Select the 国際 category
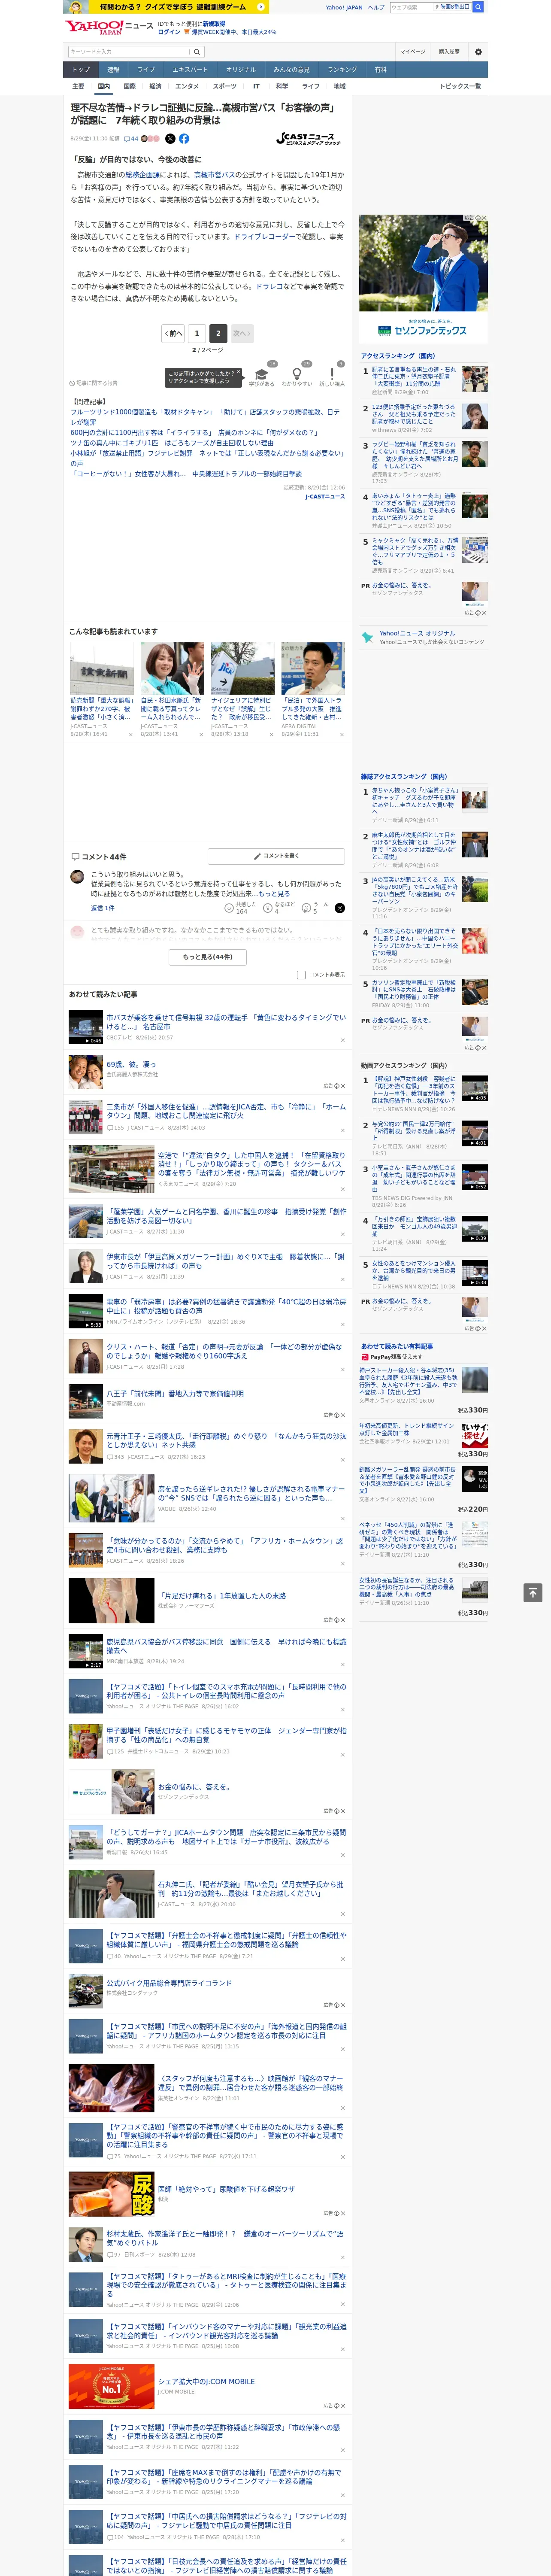The height and width of the screenshot is (2576, 551). pos(129,86)
